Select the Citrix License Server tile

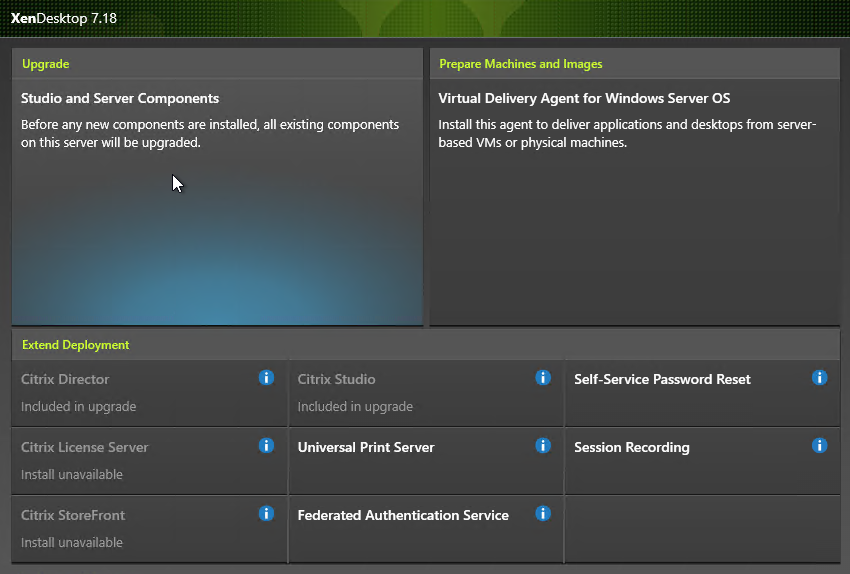[150, 461]
